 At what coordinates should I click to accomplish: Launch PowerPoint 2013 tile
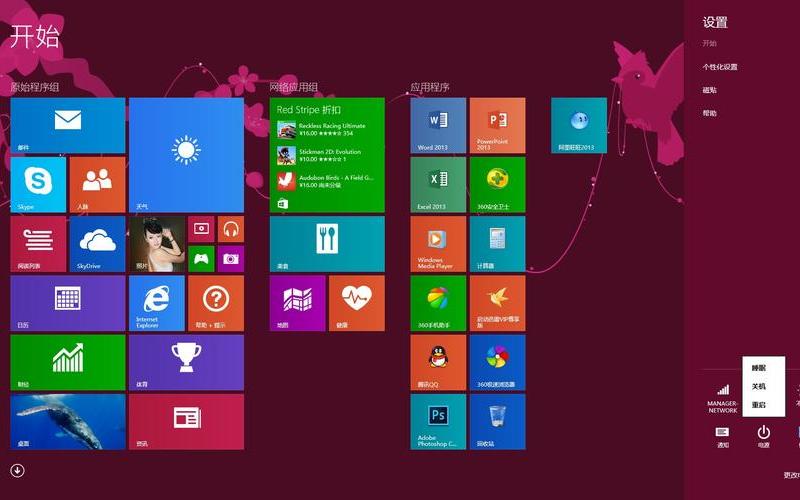(x=497, y=125)
